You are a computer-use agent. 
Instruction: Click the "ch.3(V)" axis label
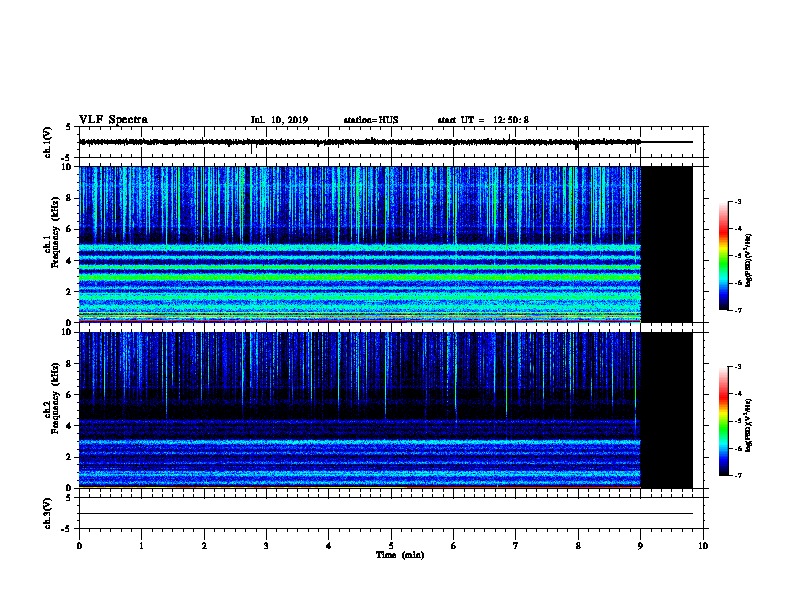point(47,514)
